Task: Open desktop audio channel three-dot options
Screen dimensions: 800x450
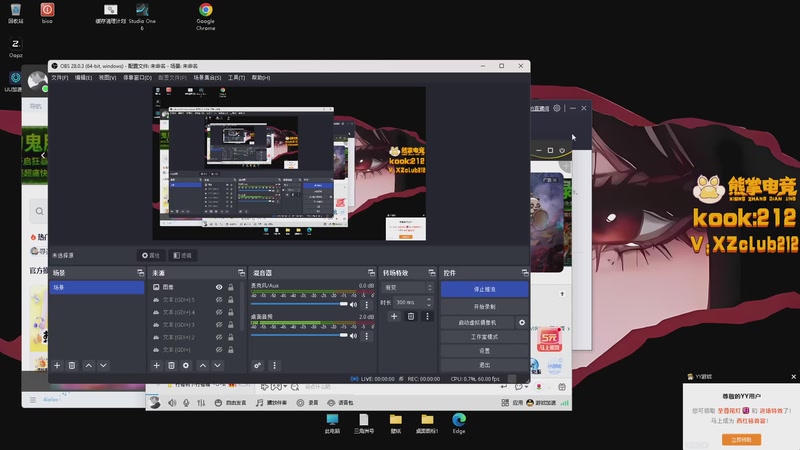Action: pos(366,336)
